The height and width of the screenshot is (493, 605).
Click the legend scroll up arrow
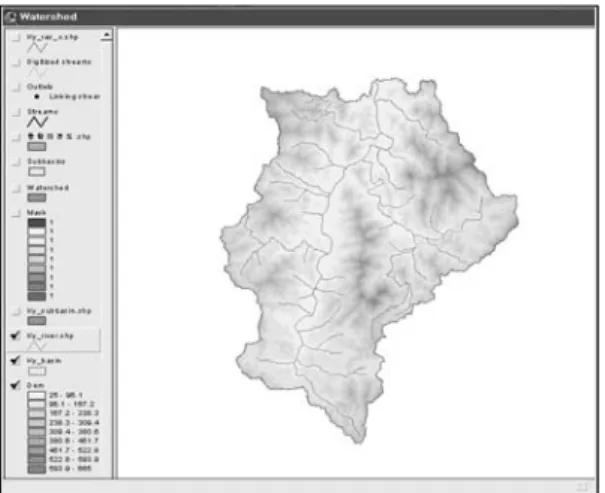tap(106, 35)
